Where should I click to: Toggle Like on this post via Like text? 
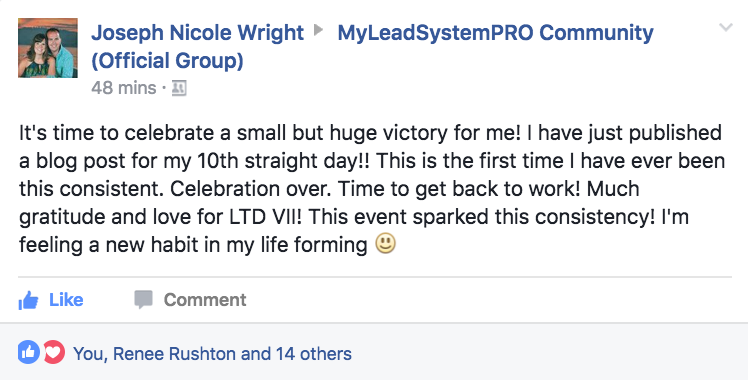click(66, 300)
